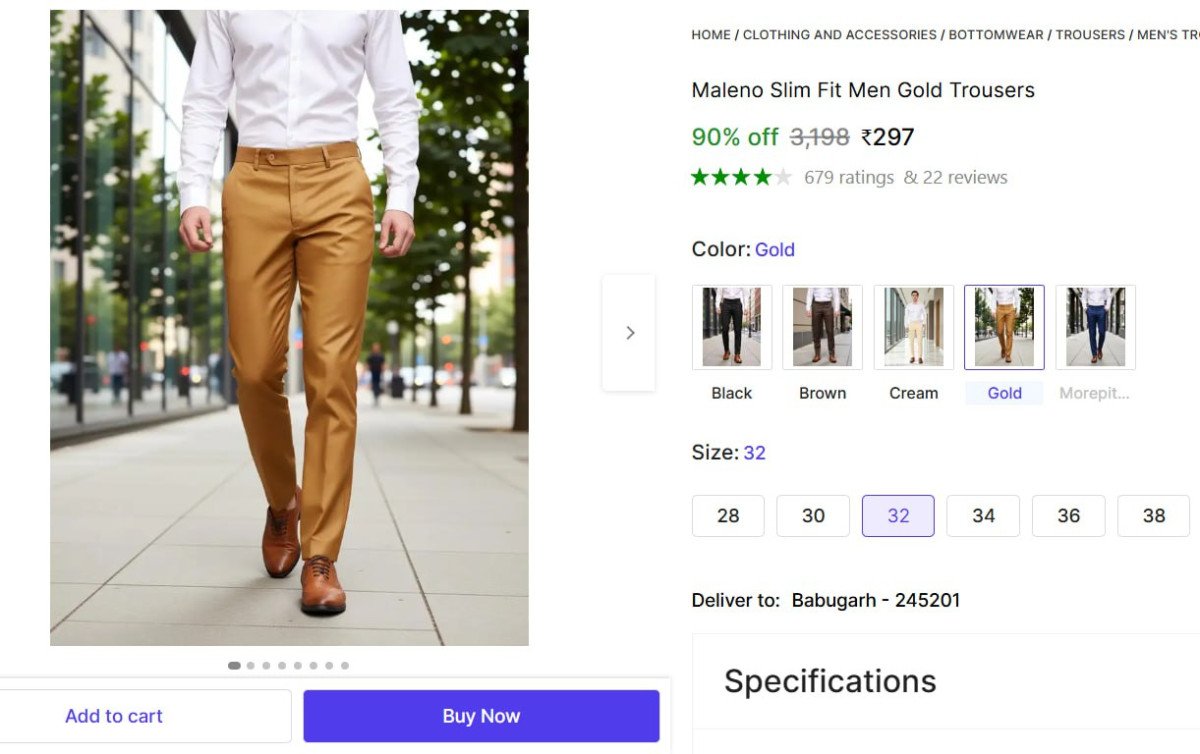Select size 30
The image size is (1200, 754).
coord(813,516)
